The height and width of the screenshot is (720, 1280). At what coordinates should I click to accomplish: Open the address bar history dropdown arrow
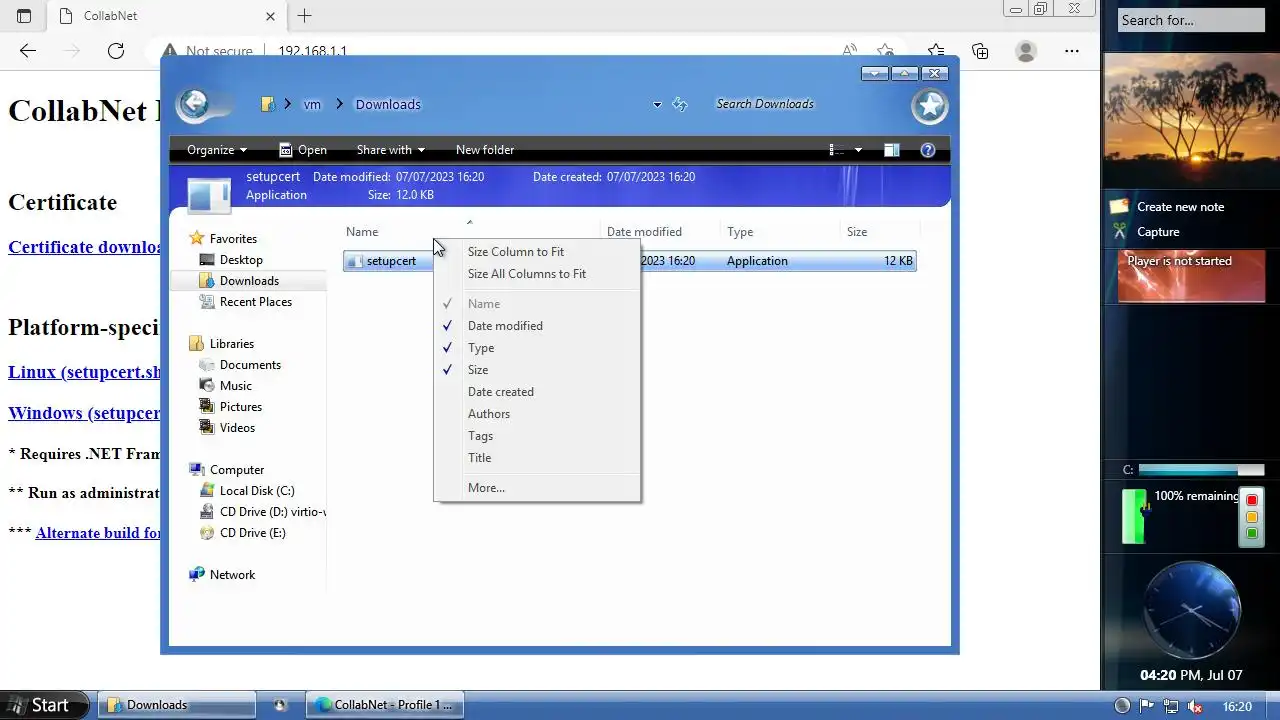[x=657, y=104]
